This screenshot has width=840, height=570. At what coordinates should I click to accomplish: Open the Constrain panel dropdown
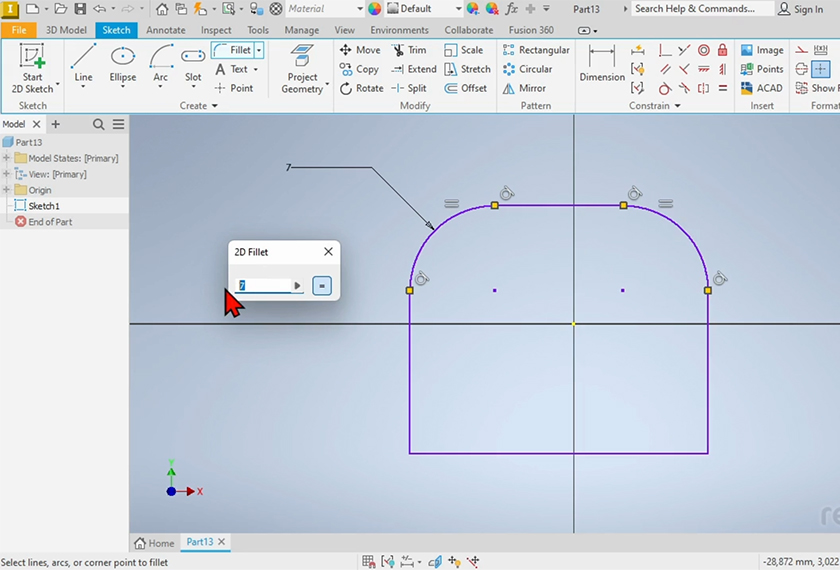coord(678,106)
